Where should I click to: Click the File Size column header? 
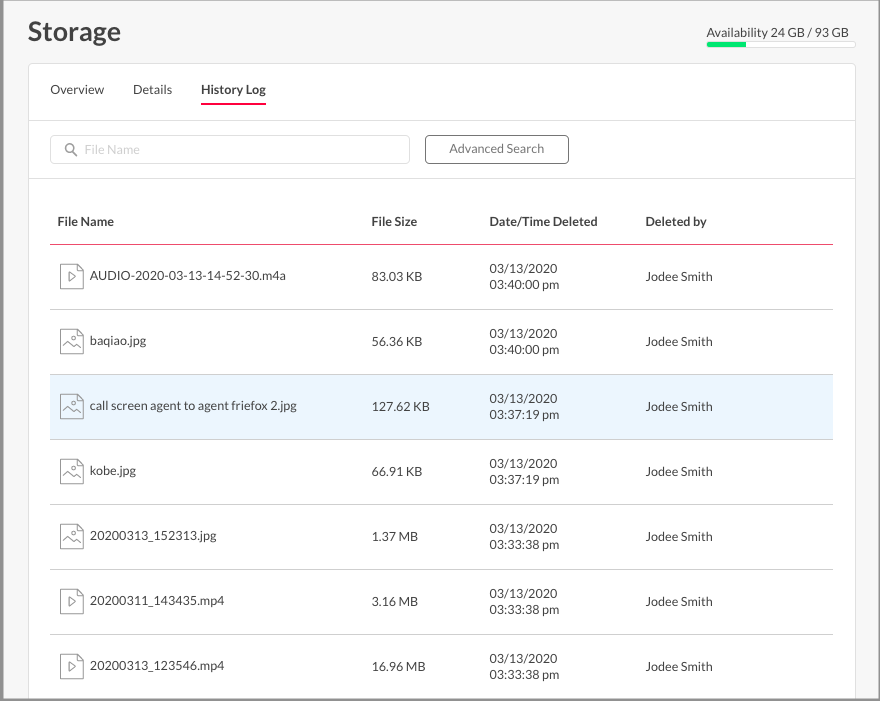[394, 222]
